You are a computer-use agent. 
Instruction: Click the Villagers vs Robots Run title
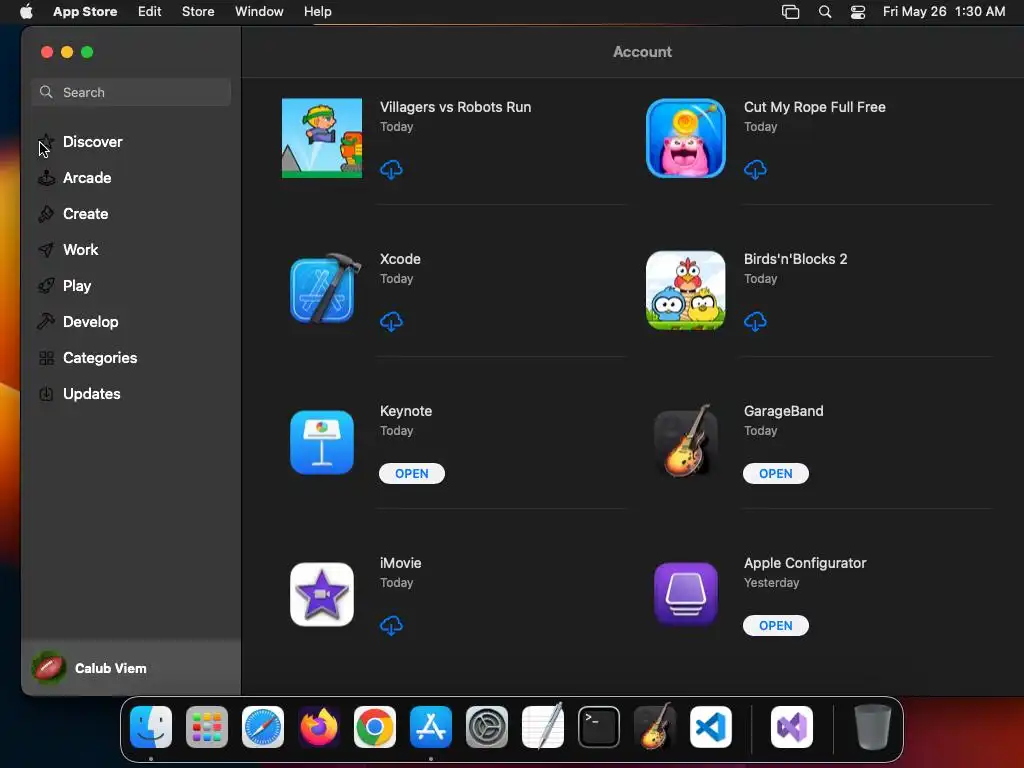coord(455,107)
